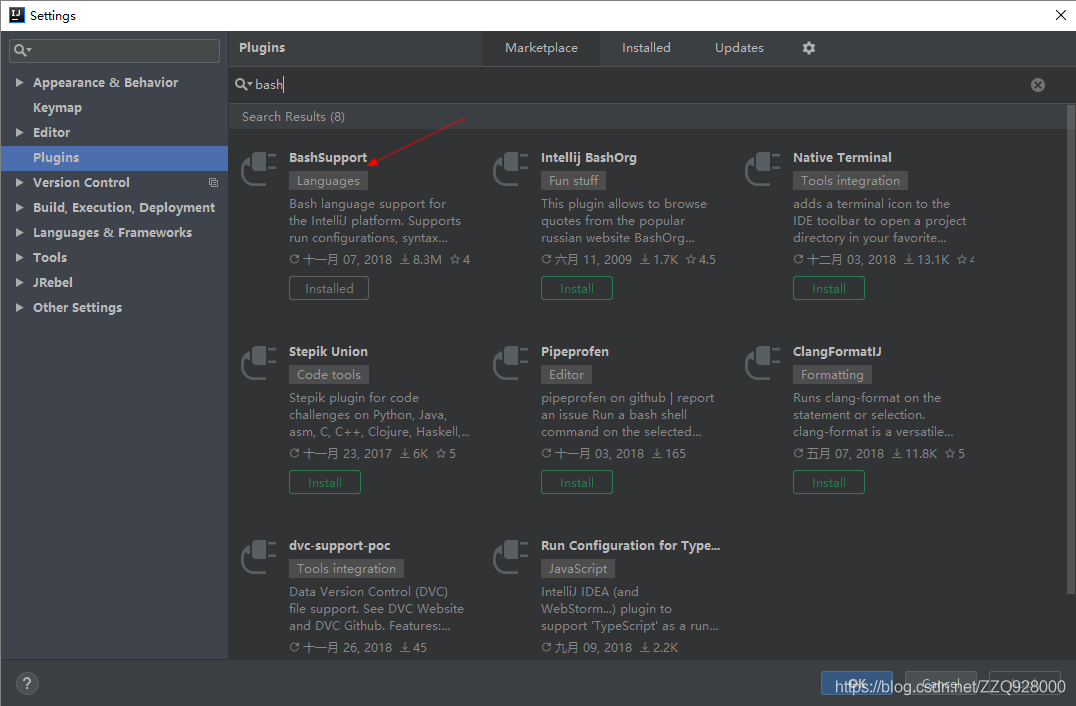Open the ClangFormatIJ plugin title
This screenshot has width=1076, height=706.
coord(837,352)
